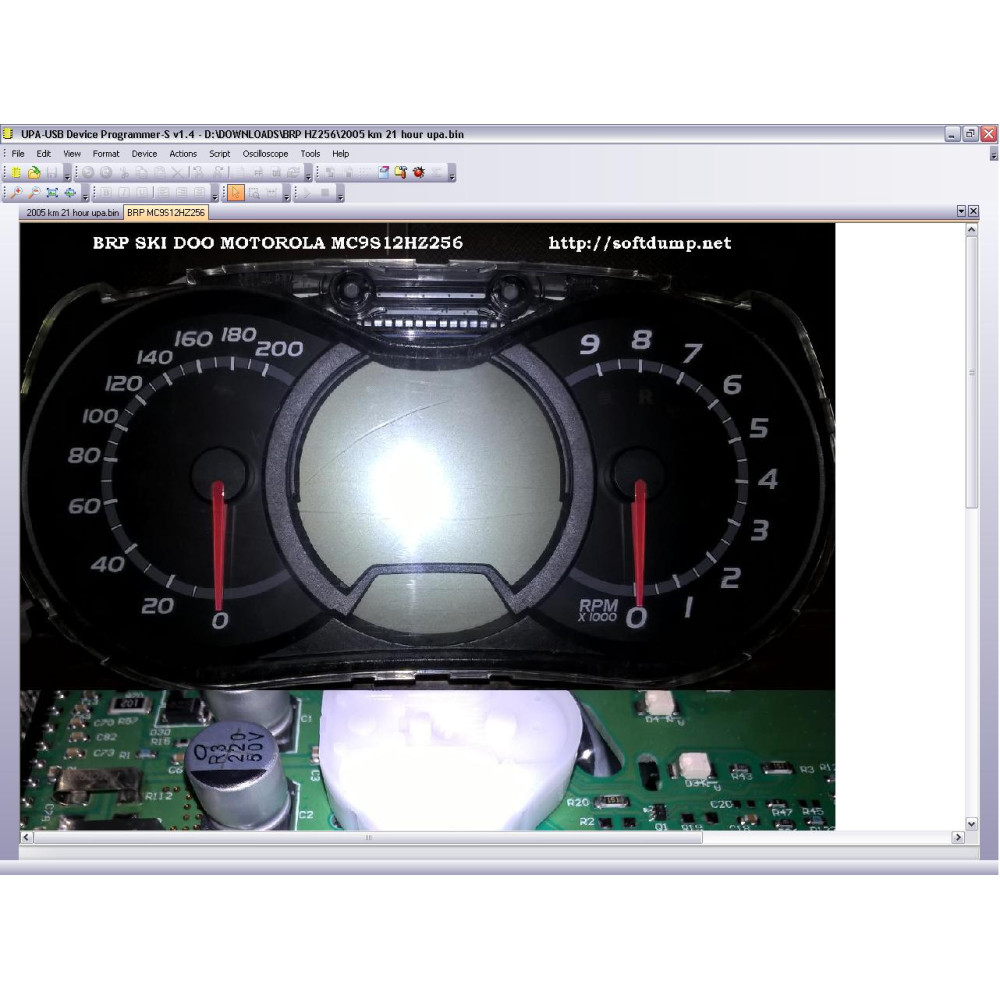This screenshot has width=1000, height=1000.
Task: Open the Device menu
Action: pos(144,154)
